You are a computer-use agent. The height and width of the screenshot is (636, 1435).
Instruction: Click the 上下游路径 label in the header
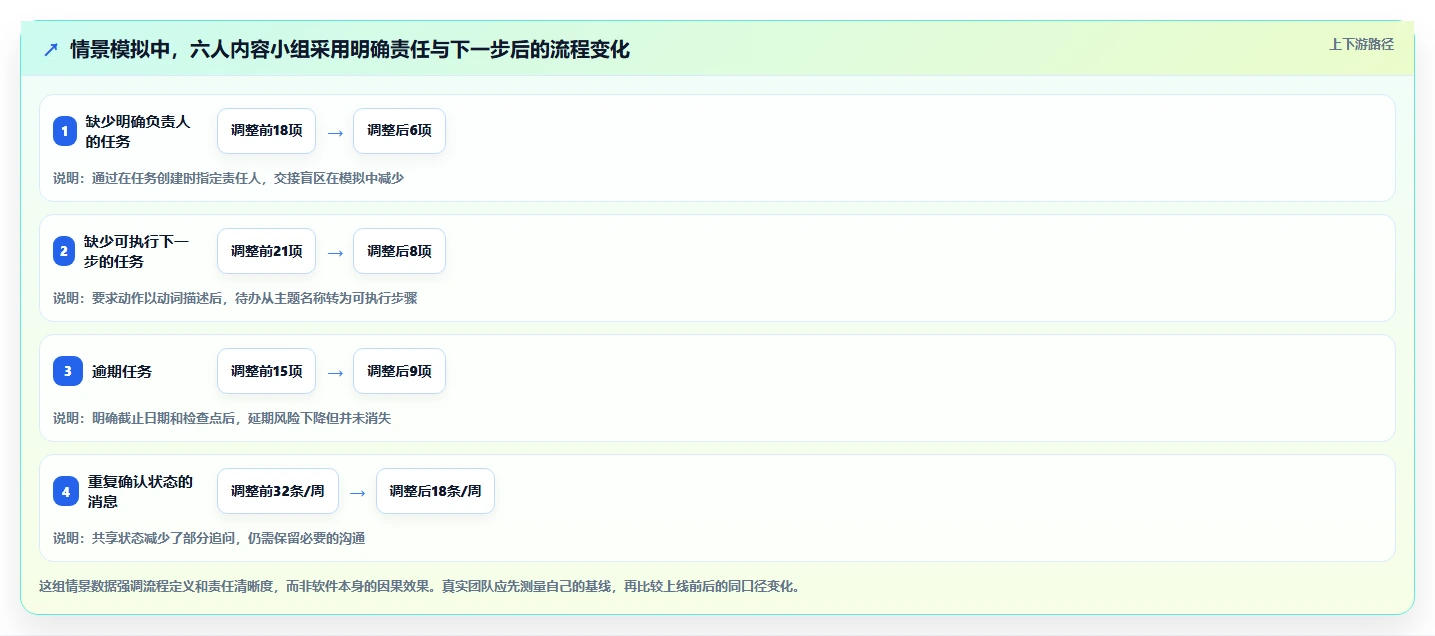(x=1361, y=44)
